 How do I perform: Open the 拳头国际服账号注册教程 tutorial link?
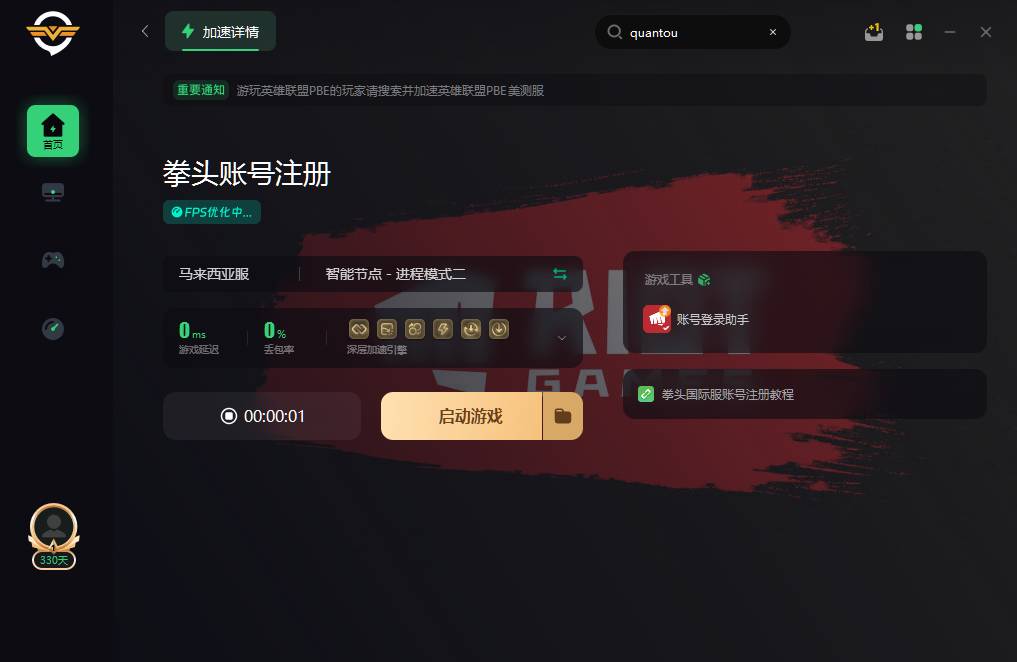click(x=727, y=394)
